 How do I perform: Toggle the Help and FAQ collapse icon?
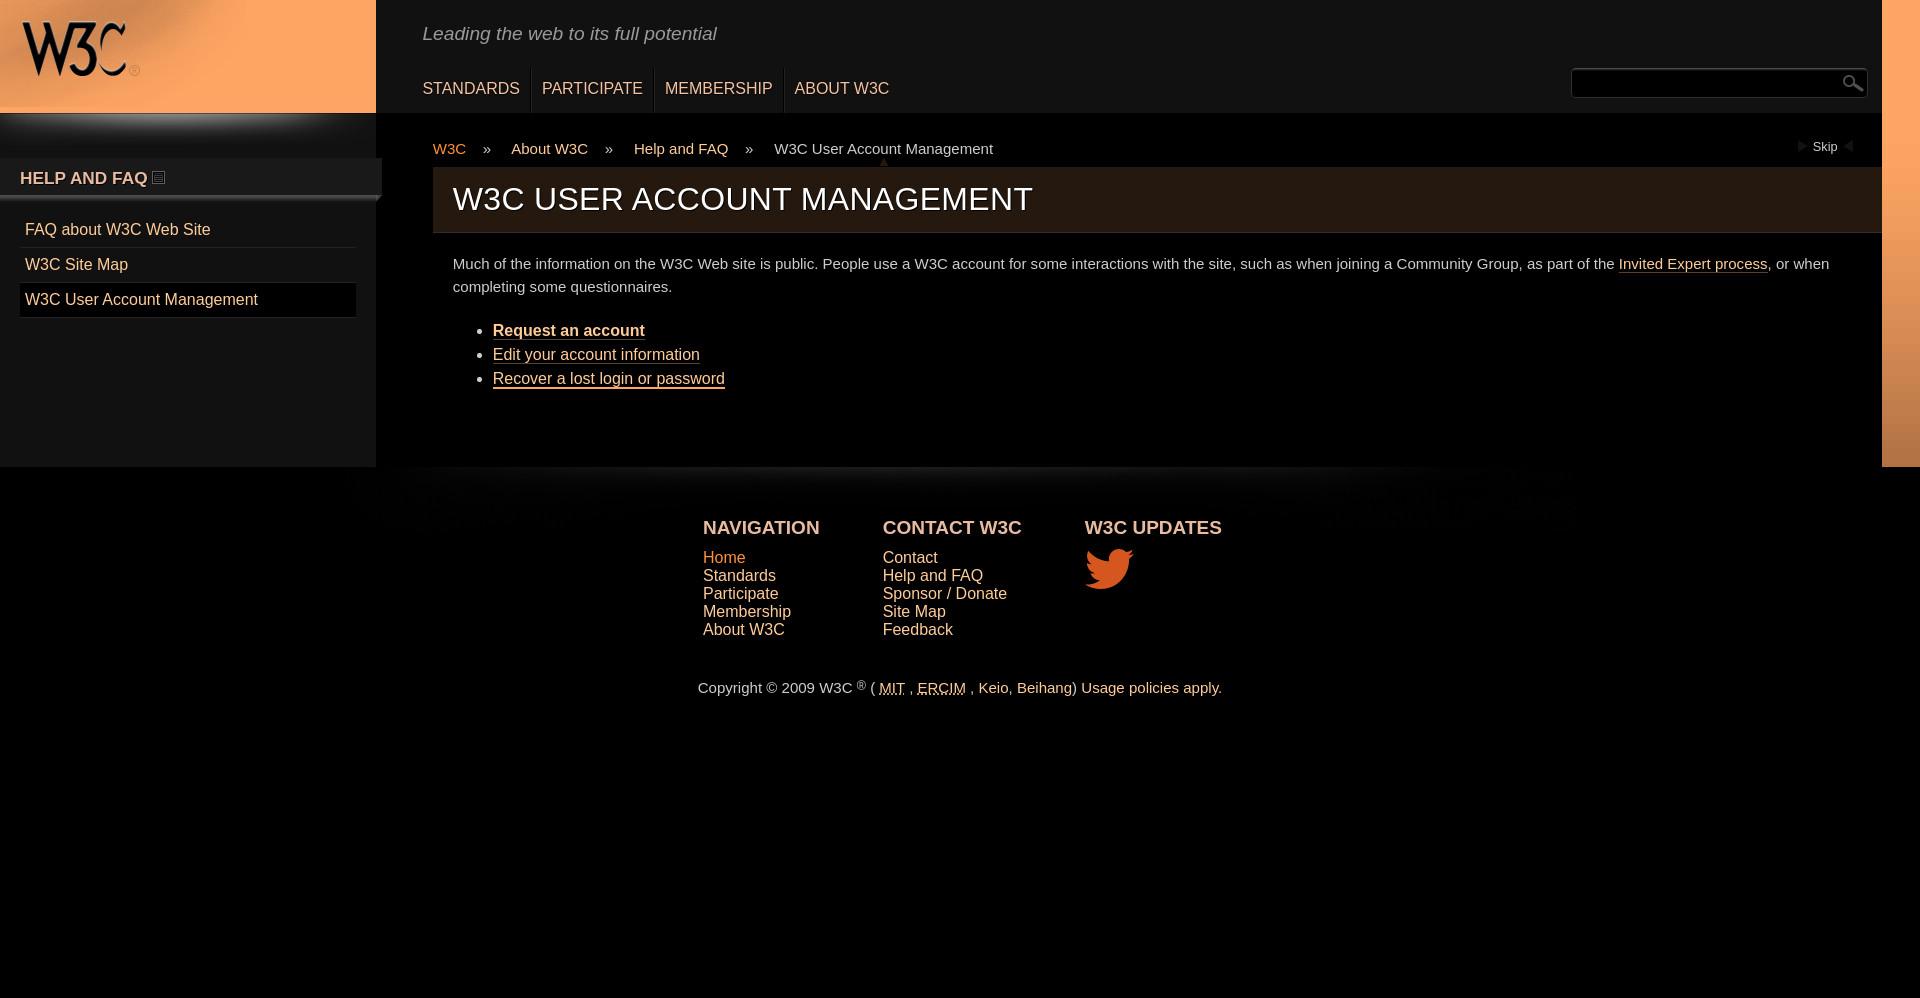tap(158, 178)
